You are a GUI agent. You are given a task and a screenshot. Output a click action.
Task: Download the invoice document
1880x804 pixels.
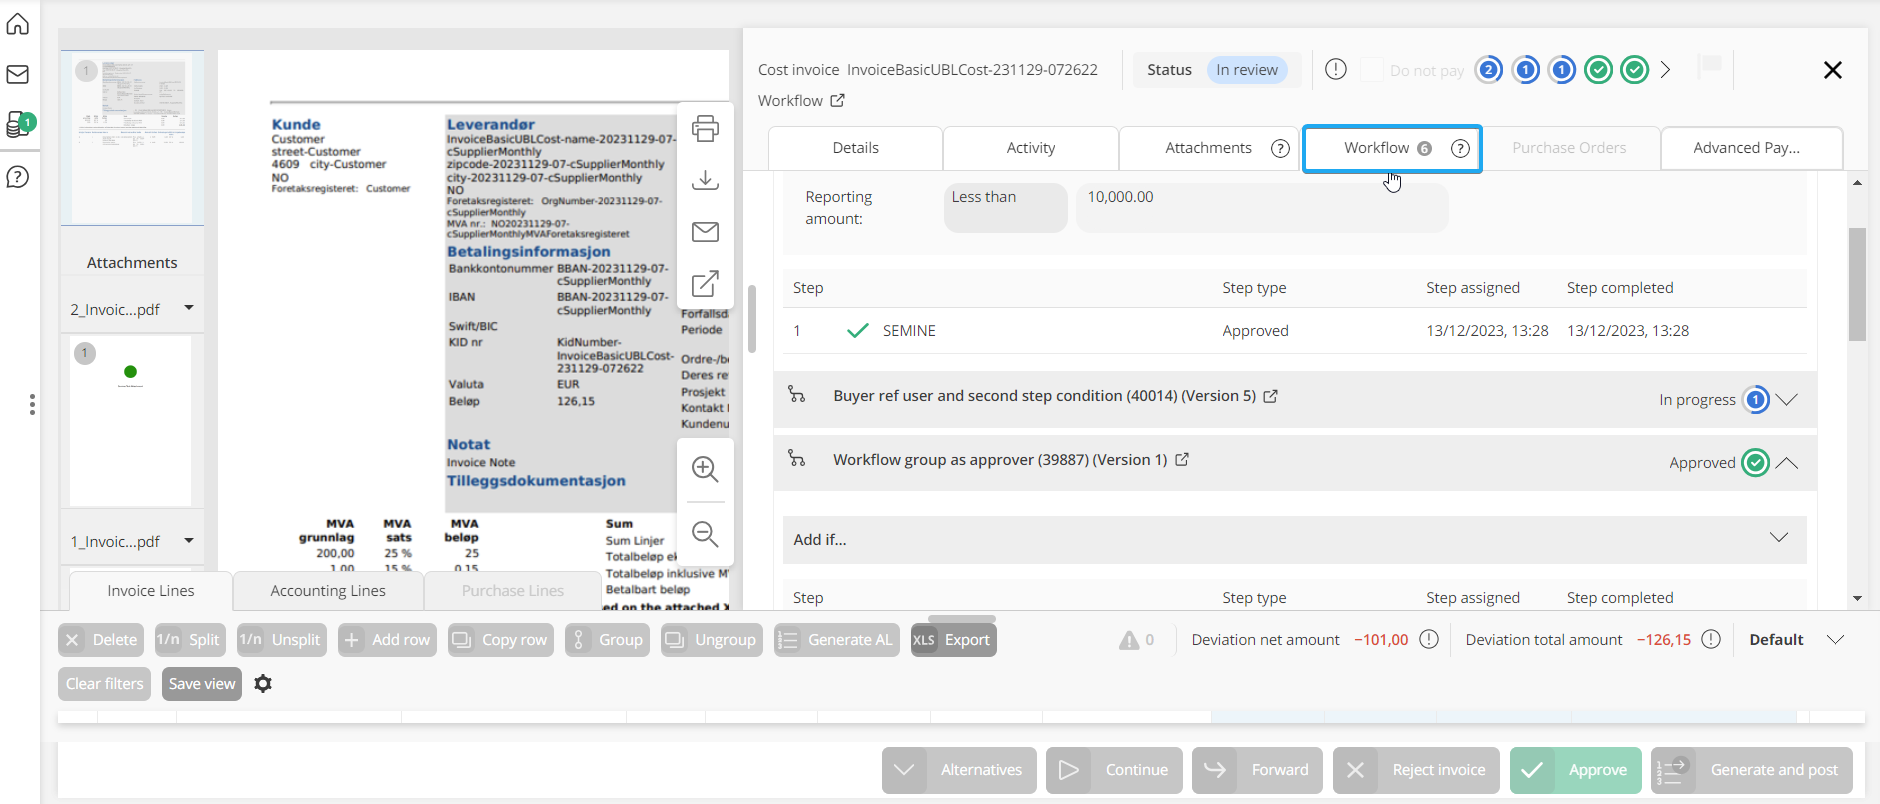(705, 180)
